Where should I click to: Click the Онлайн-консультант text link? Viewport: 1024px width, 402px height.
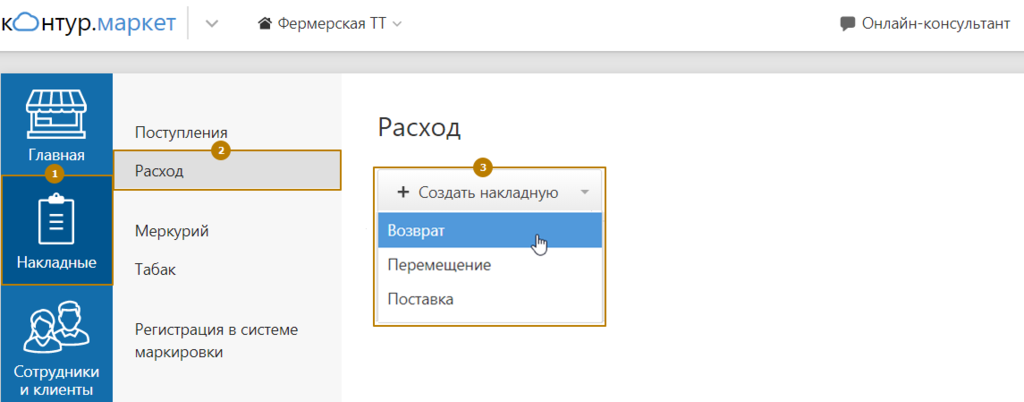[x=936, y=24]
